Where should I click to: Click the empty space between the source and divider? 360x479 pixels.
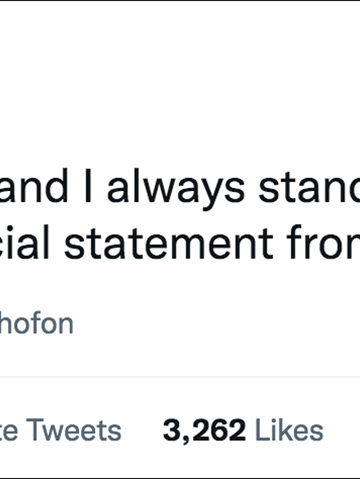coord(180,355)
